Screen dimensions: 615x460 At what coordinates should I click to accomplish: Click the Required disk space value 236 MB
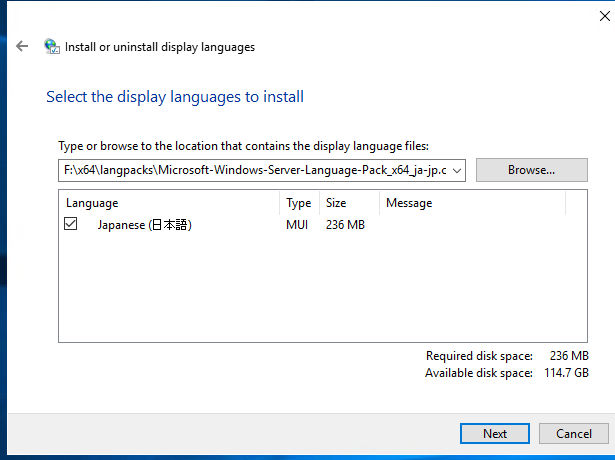(x=569, y=356)
